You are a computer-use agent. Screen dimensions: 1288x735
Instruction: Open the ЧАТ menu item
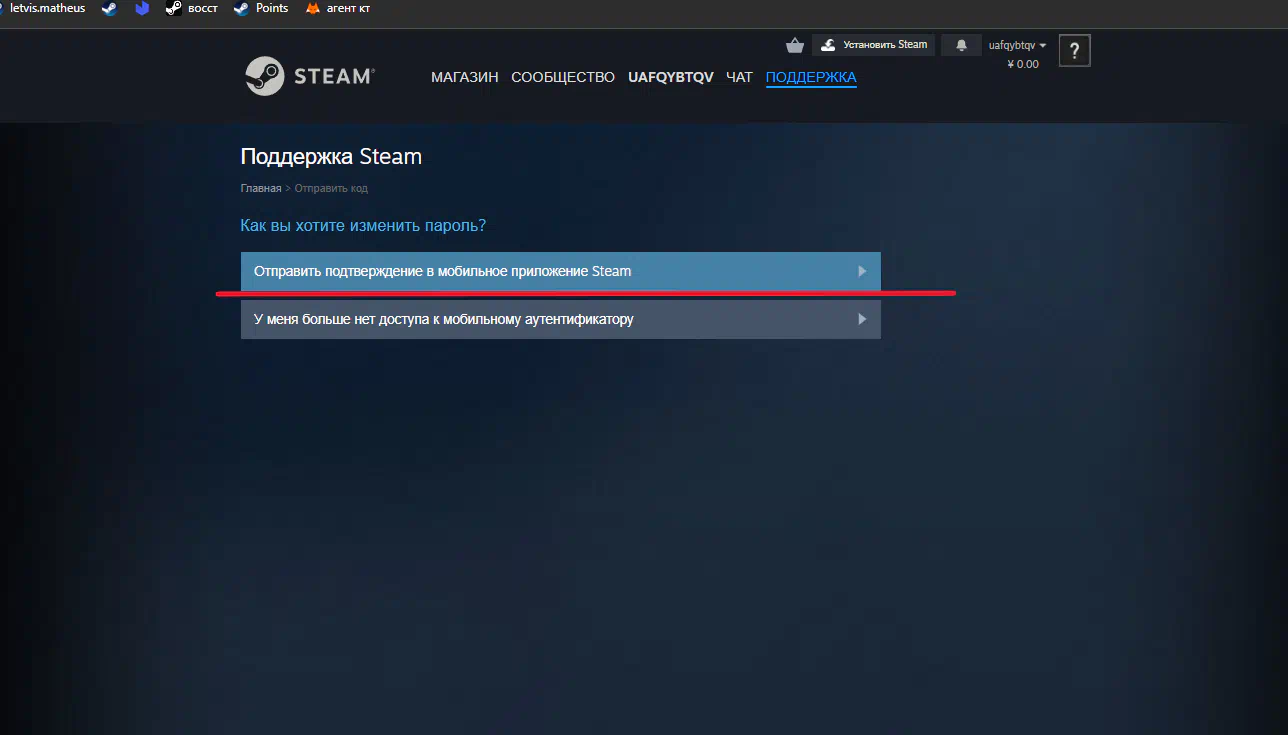(739, 77)
